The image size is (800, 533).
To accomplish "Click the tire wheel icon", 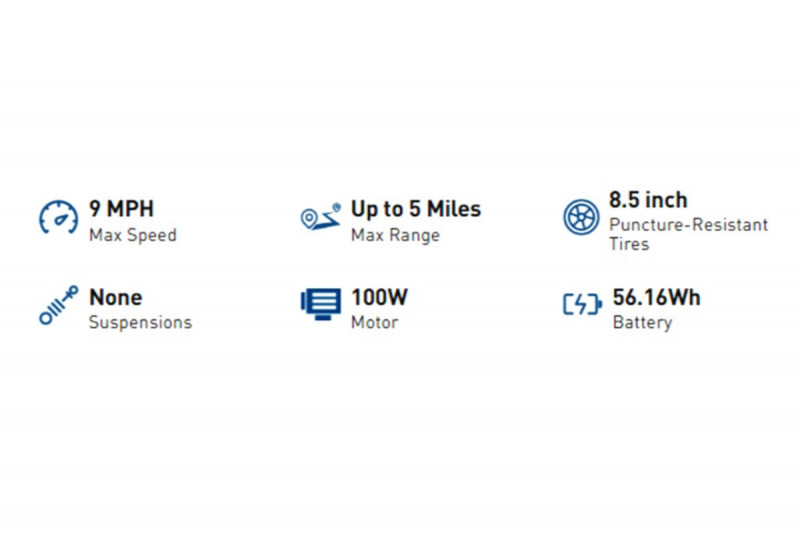I will click(581, 217).
